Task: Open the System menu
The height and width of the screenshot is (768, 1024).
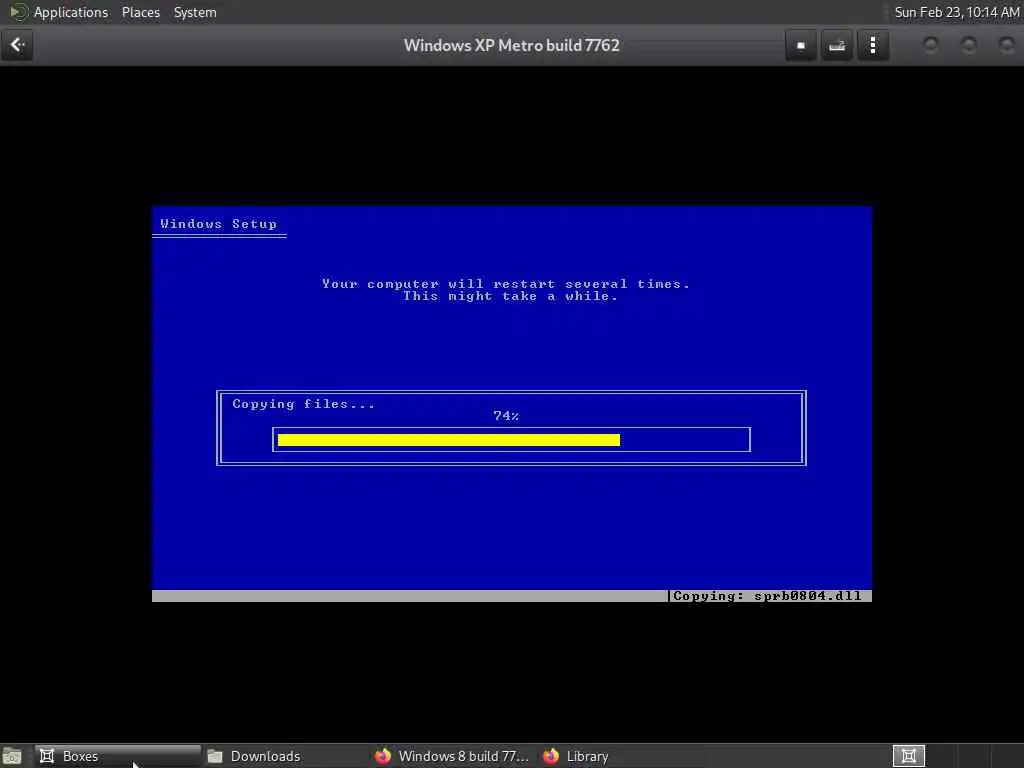Action: tap(195, 12)
